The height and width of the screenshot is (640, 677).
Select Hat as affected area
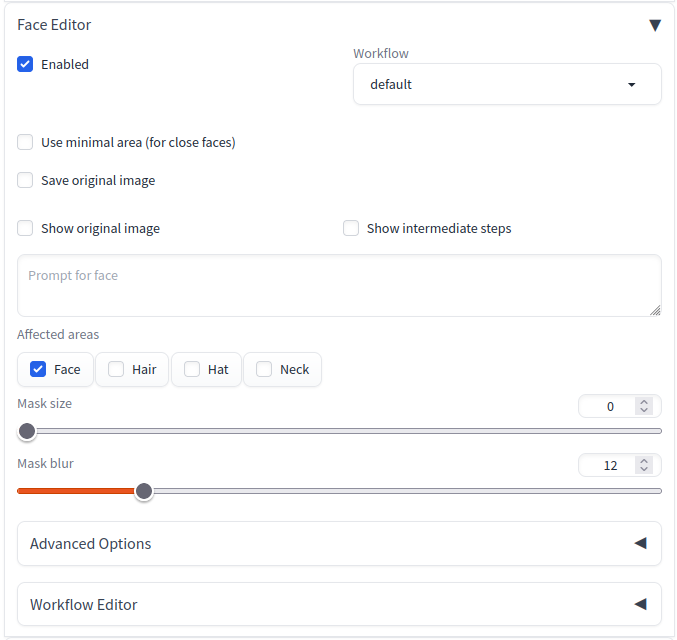(x=192, y=369)
